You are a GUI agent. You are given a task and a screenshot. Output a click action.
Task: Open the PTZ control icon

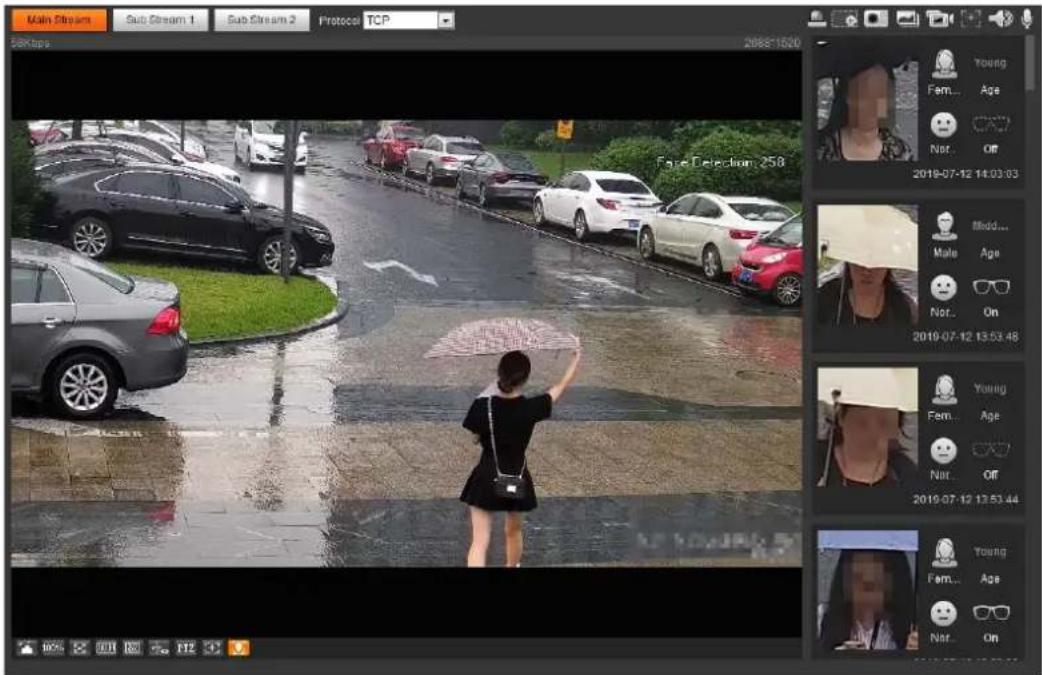(186, 648)
